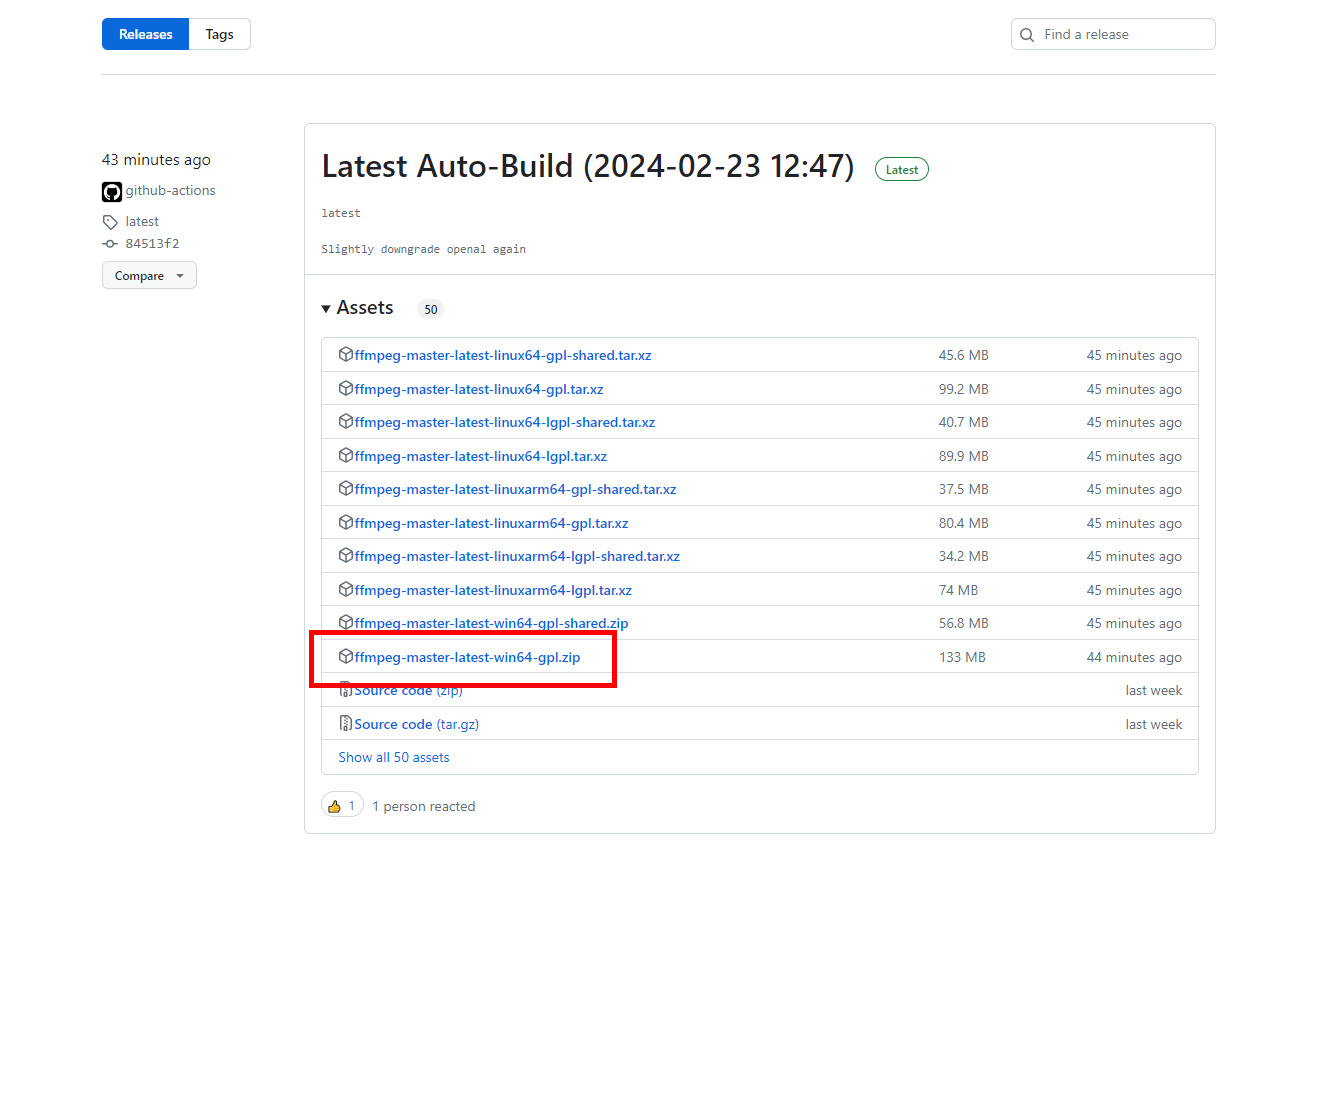Open the Latest Auto-Build release title

pyautogui.click(x=588, y=166)
